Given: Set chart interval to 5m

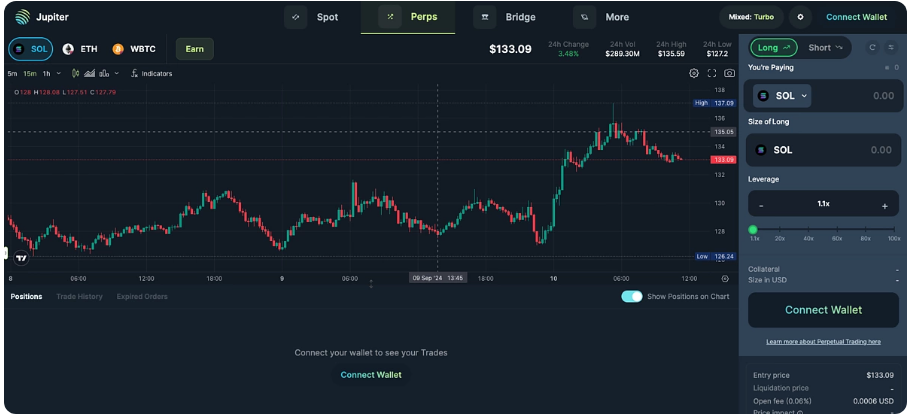Looking at the screenshot, I should [12, 74].
